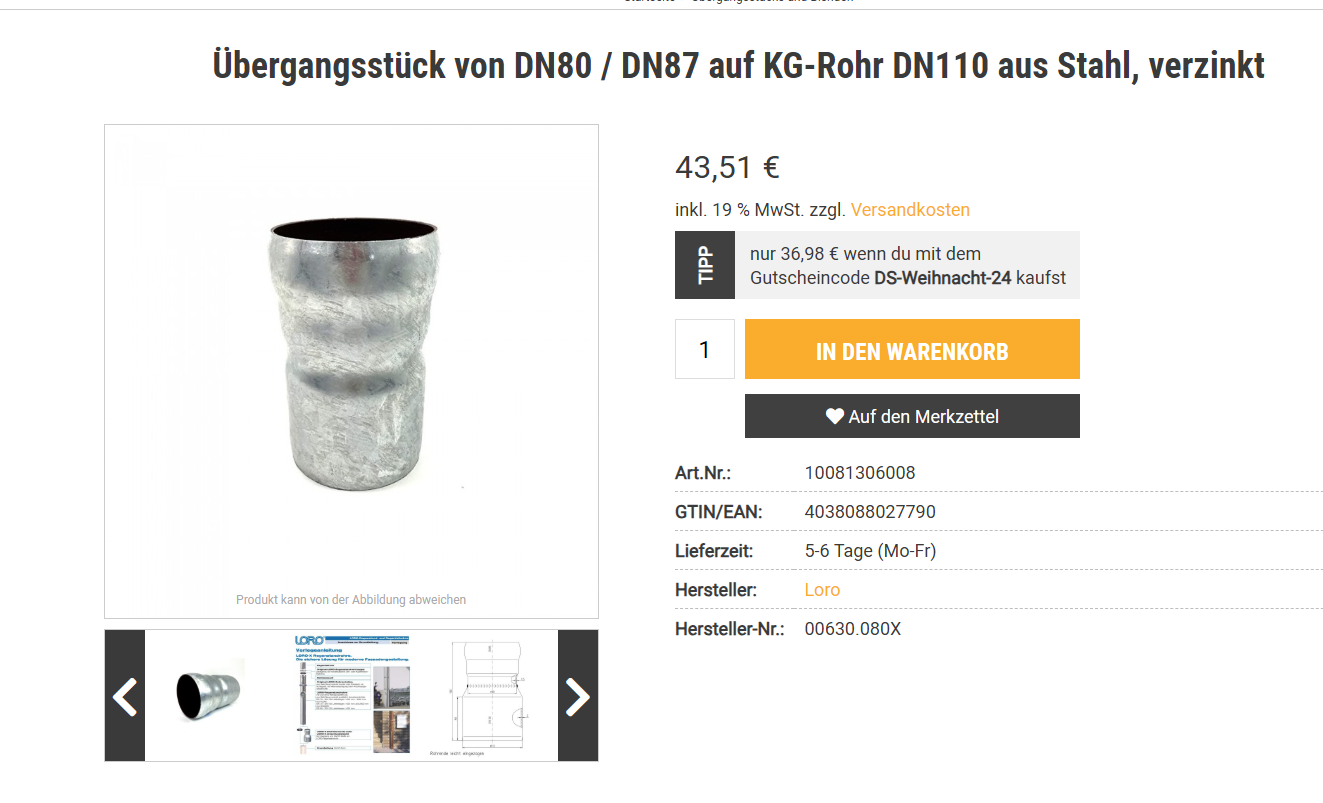Show previous thumbnails with left arrow

tap(125, 696)
